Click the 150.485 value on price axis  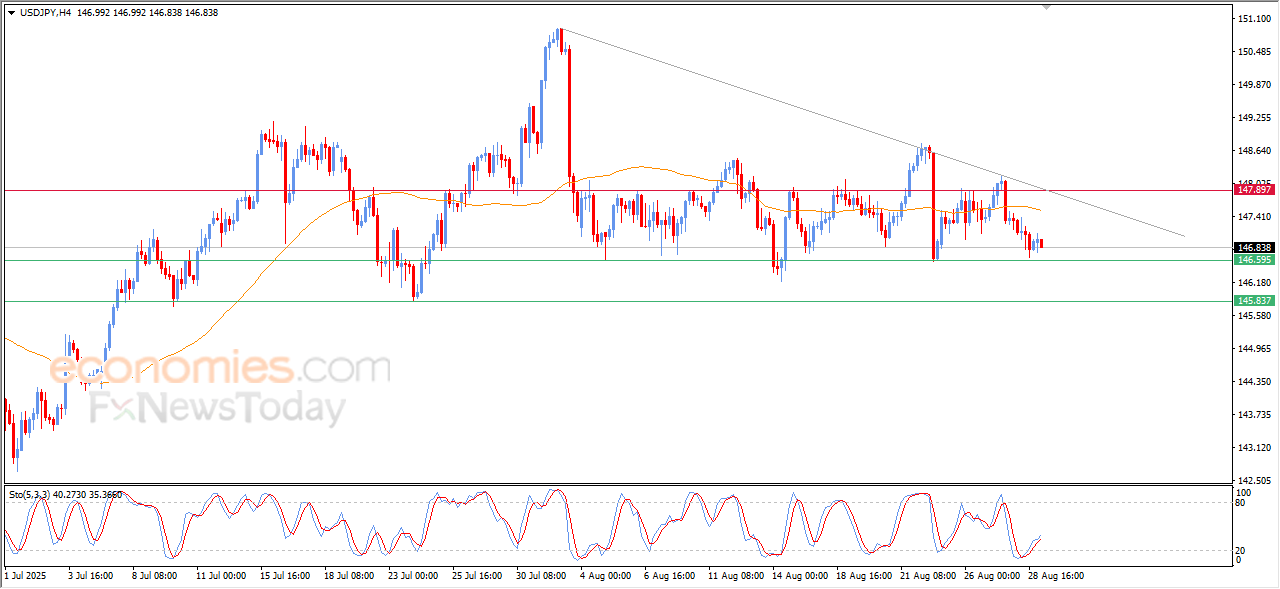1254,52
